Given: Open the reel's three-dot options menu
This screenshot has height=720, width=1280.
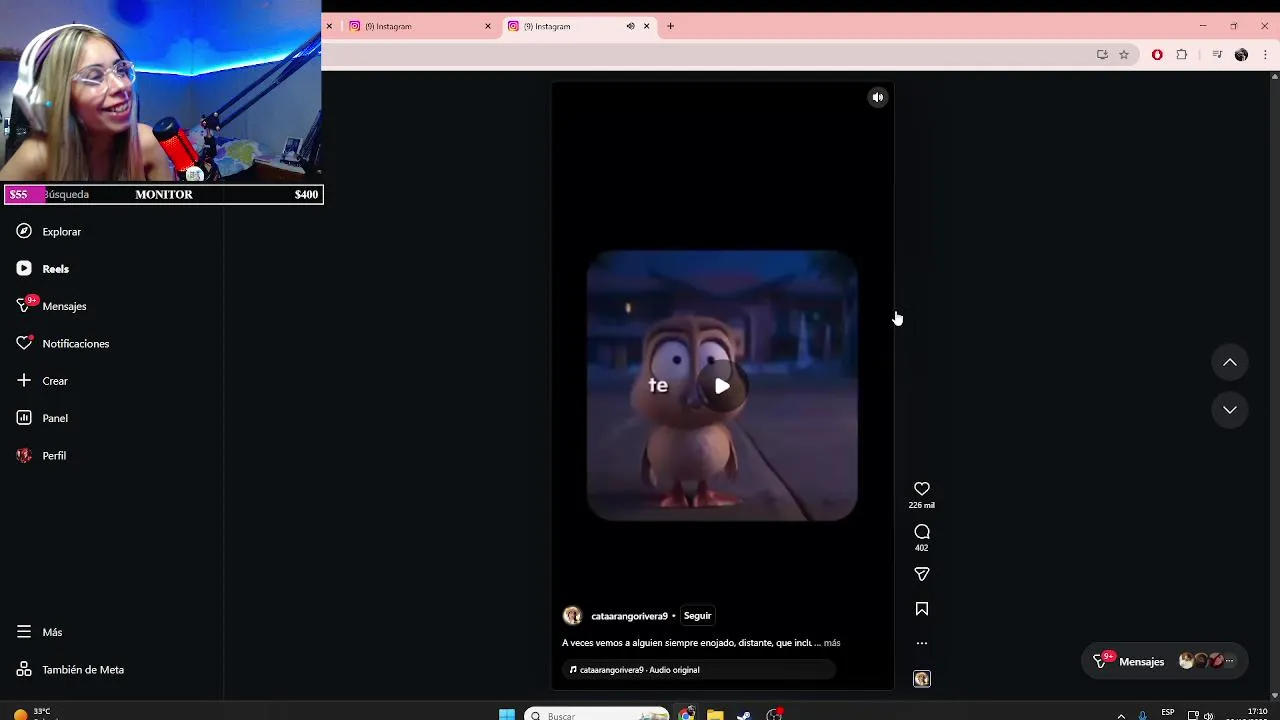Looking at the screenshot, I should 922,643.
